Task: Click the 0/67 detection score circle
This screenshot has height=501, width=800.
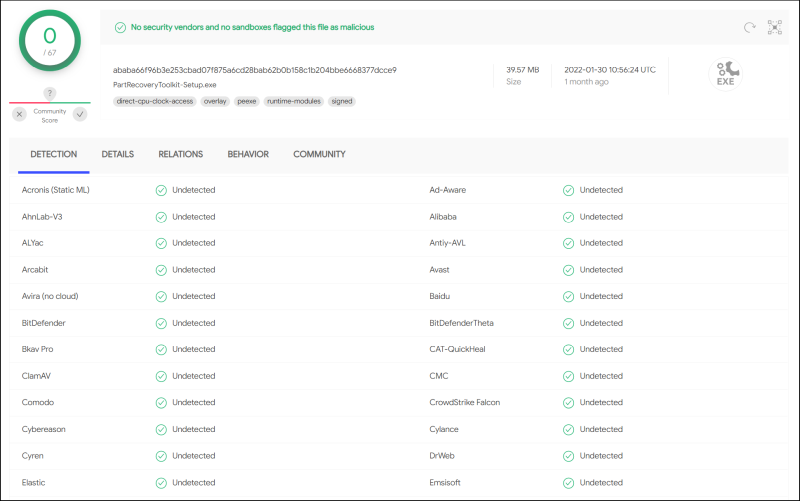Action: 50,41
